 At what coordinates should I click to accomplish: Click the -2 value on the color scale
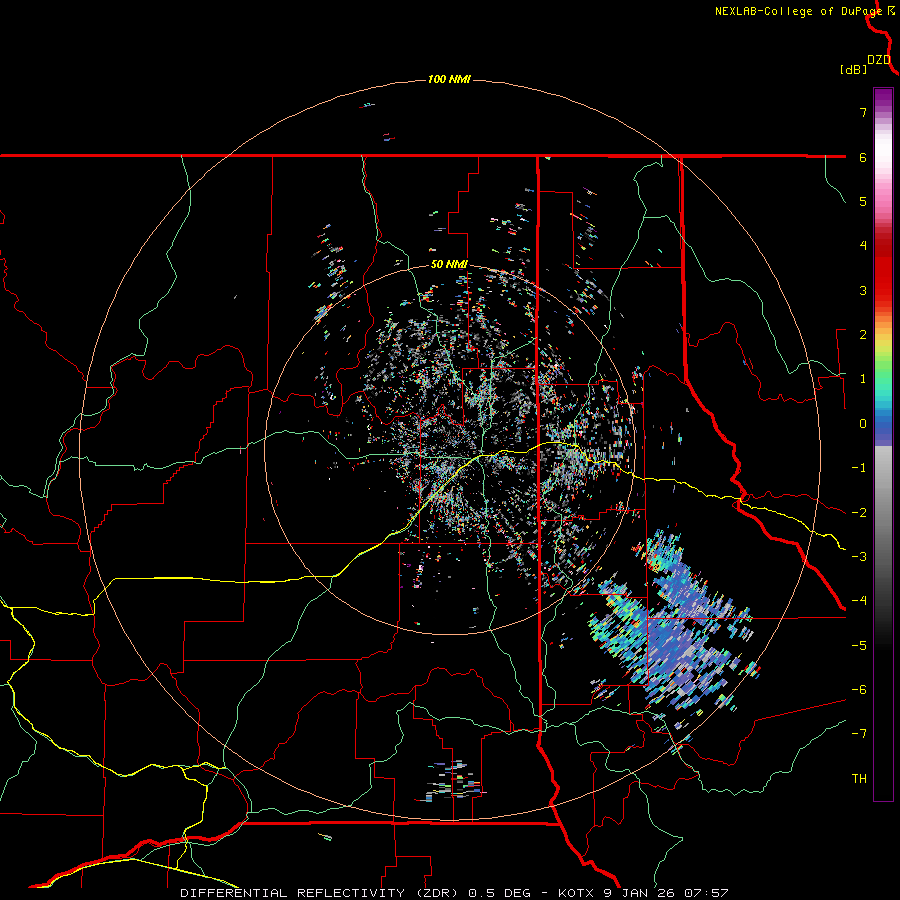(x=859, y=513)
